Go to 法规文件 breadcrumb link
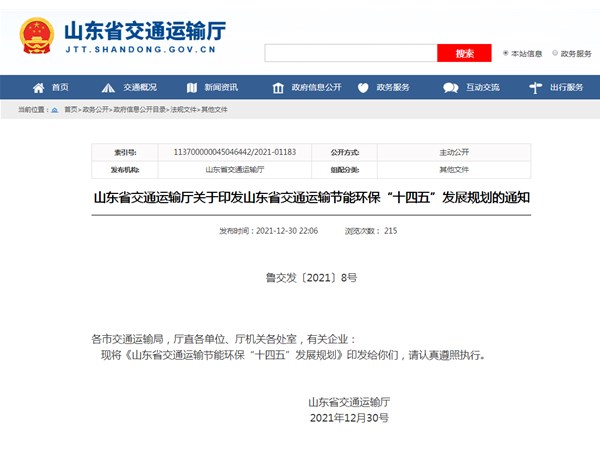This screenshot has height=450, width=600. tap(184, 108)
